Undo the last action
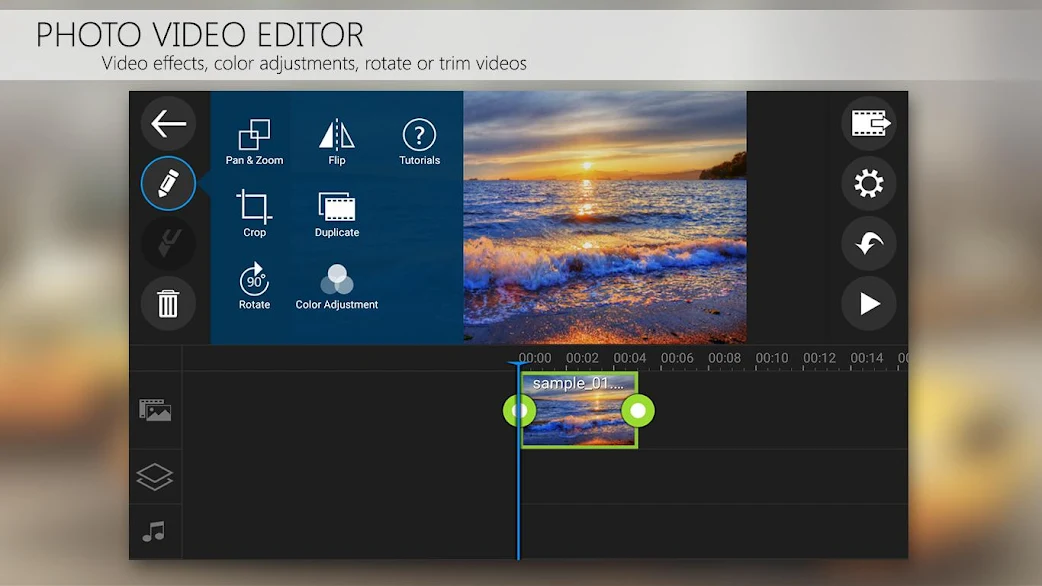The height and width of the screenshot is (586, 1042). click(x=869, y=243)
